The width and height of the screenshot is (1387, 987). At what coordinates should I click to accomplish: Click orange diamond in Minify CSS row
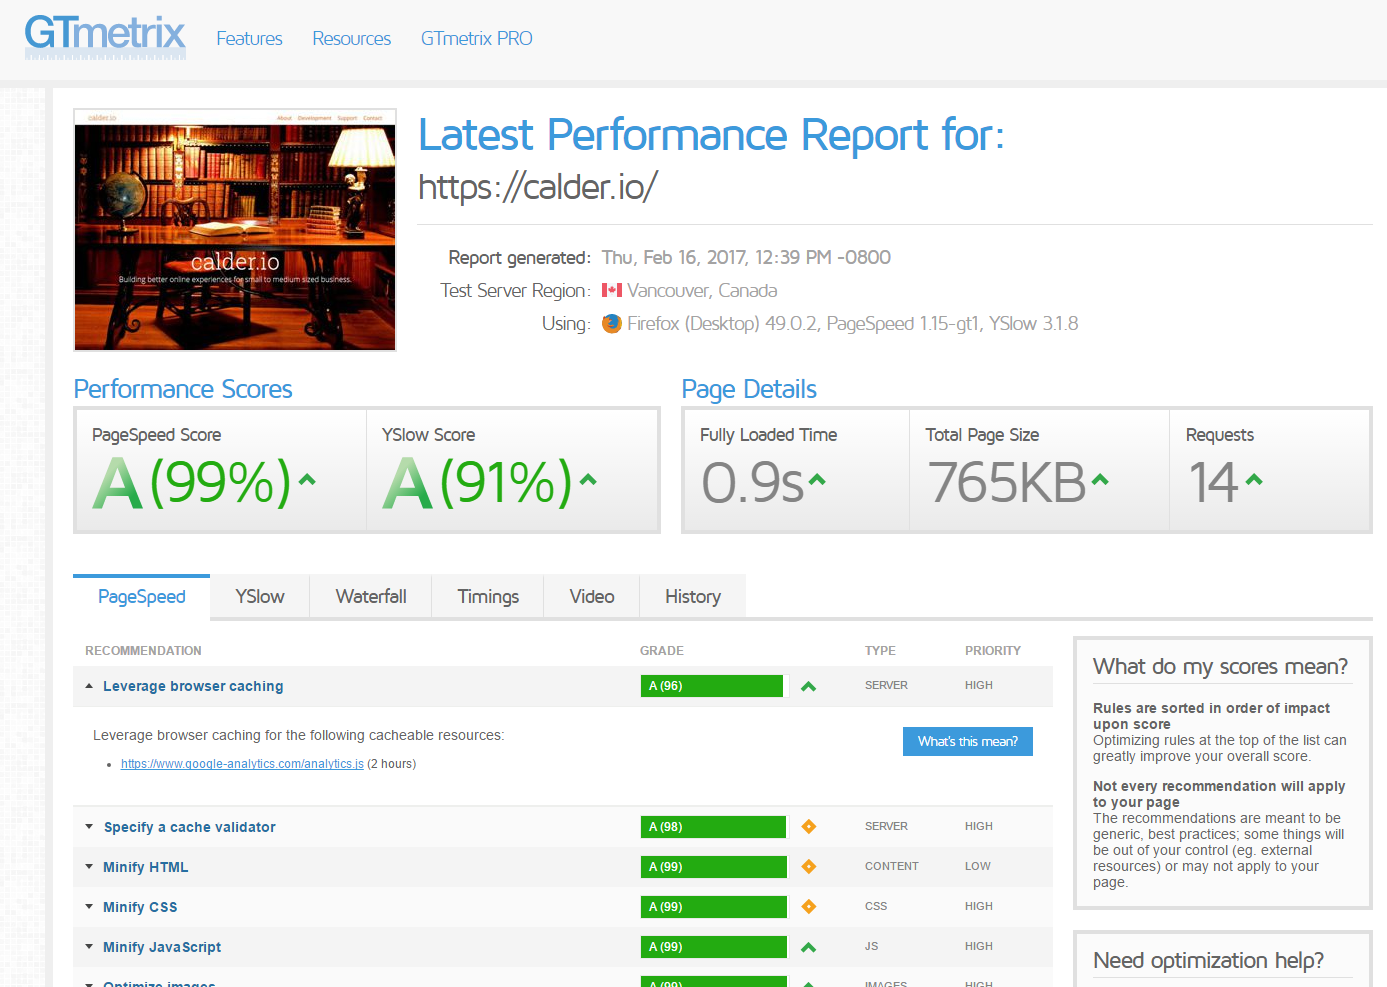(809, 906)
